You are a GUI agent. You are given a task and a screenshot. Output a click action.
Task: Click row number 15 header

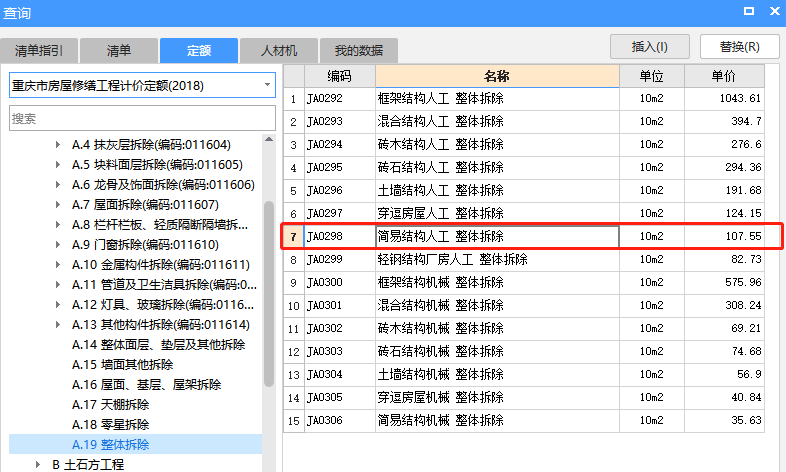coord(294,421)
